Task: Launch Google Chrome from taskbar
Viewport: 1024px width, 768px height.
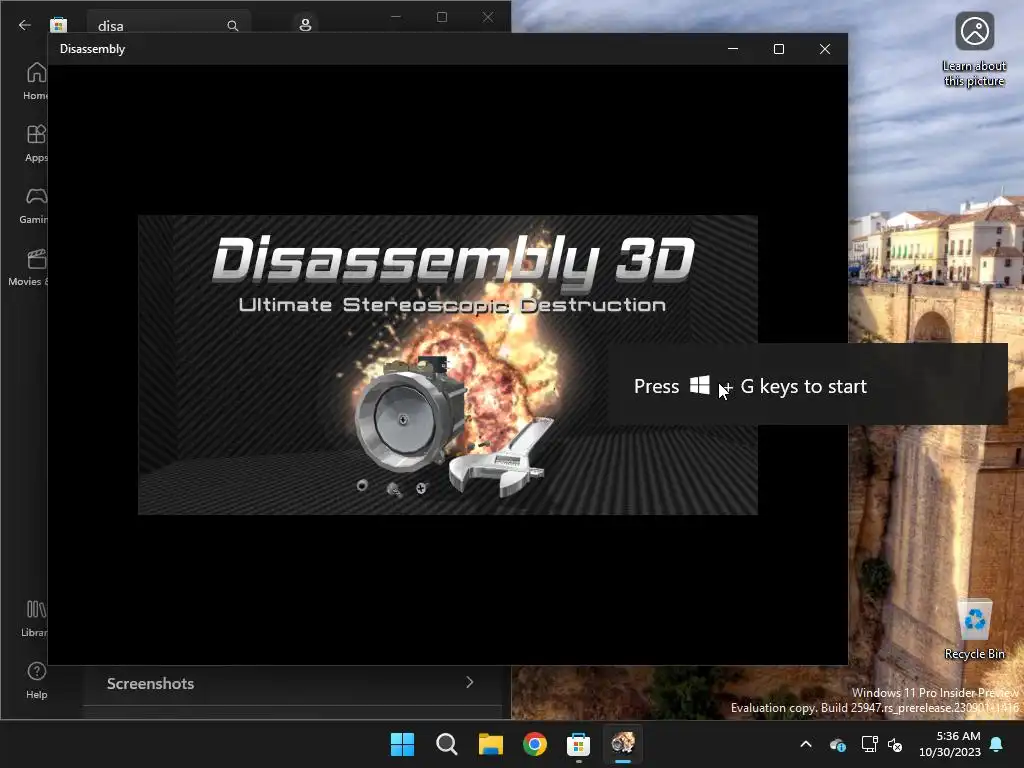Action: coord(534,744)
